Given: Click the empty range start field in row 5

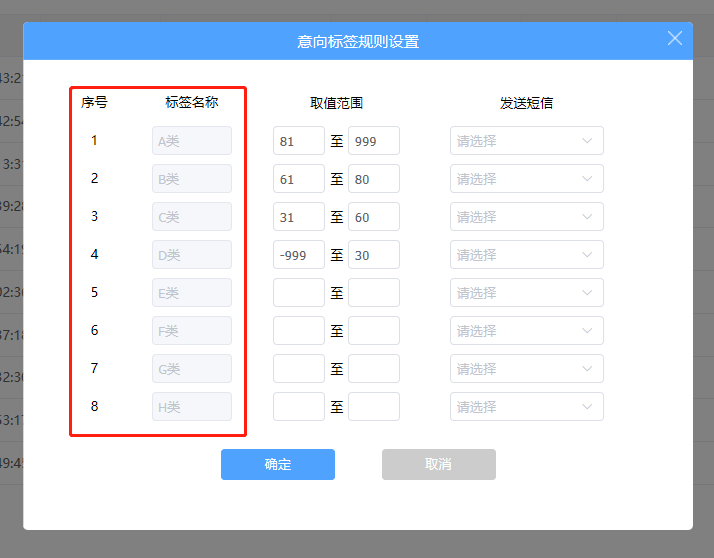Looking at the screenshot, I should click(298, 293).
